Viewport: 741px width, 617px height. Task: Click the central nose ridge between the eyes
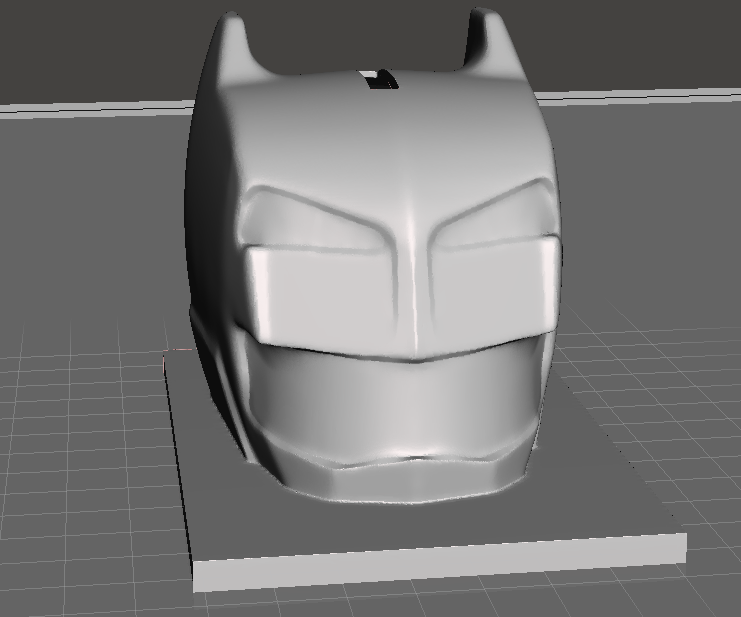pyautogui.click(x=412, y=270)
